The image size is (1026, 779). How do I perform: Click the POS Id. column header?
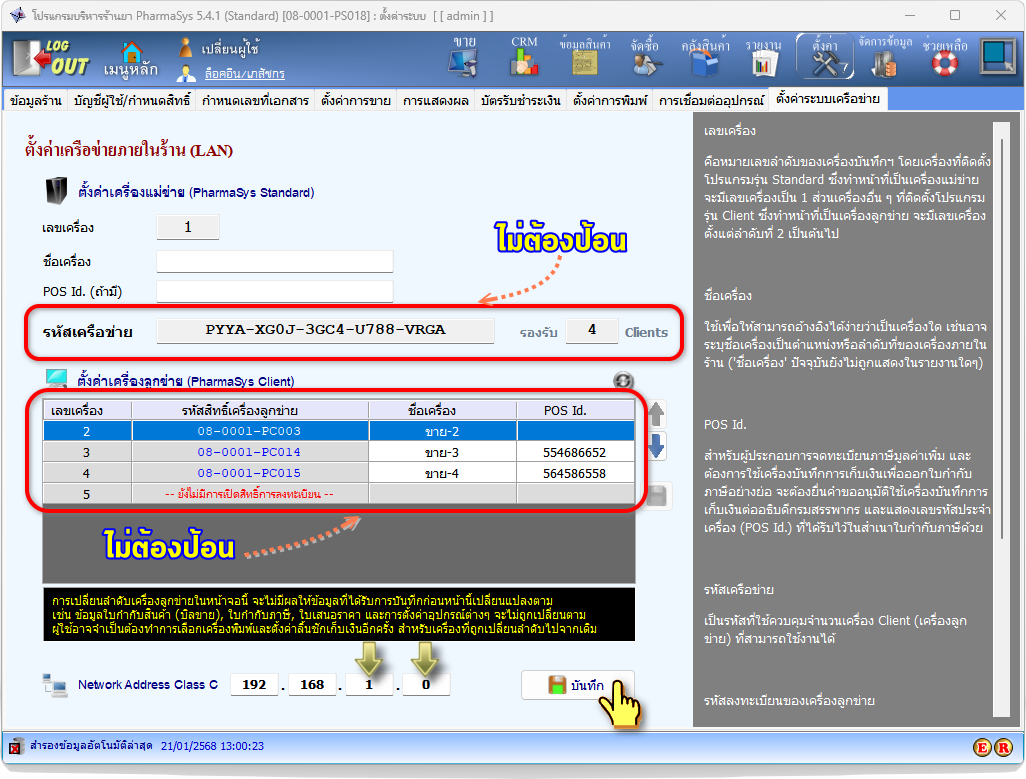pyautogui.click(x=575, y=410)
